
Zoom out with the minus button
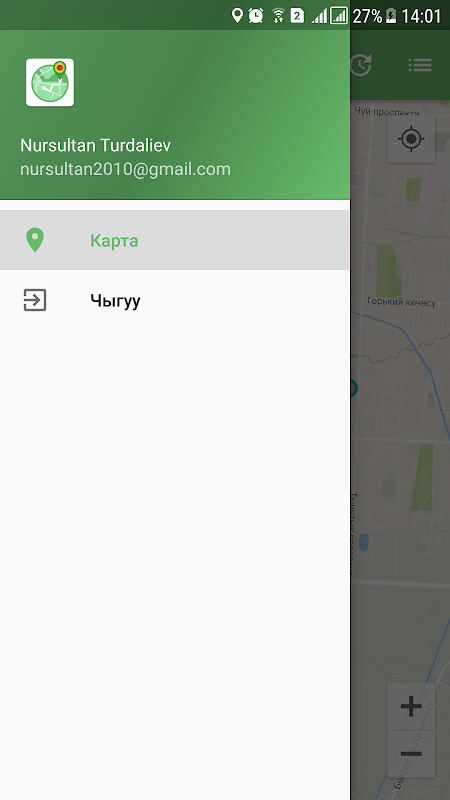click(411, 754)
